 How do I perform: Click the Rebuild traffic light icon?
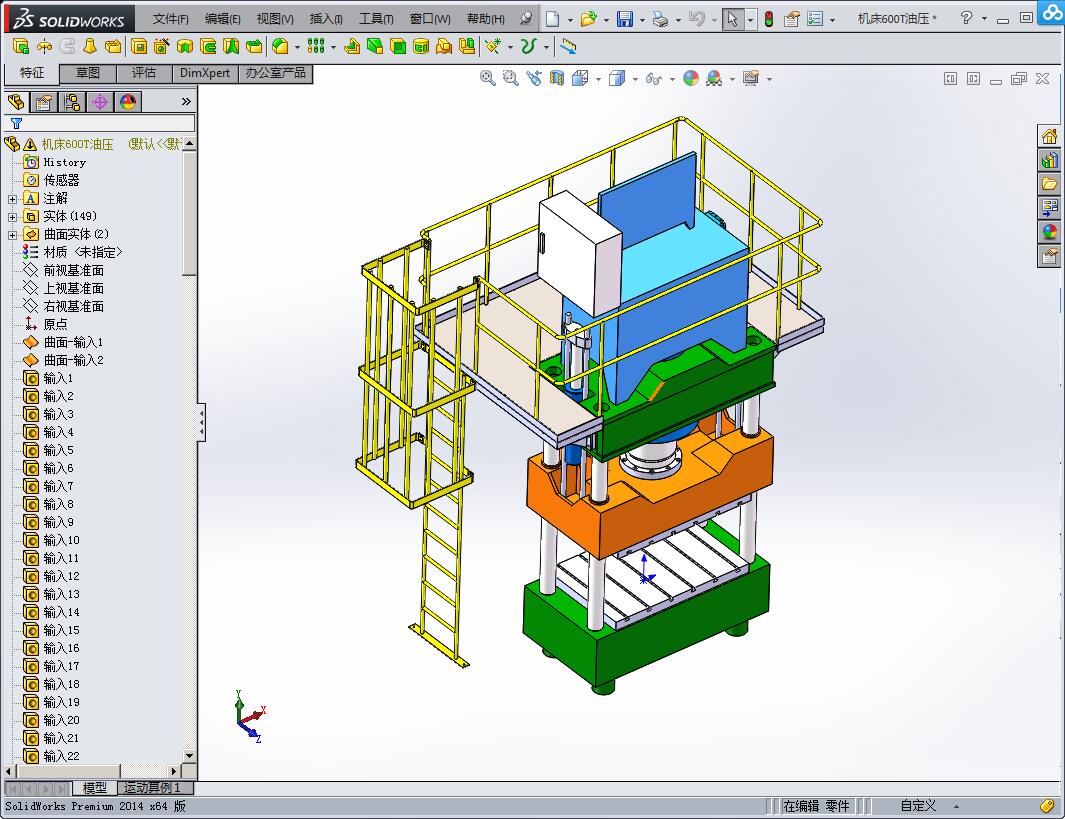click(x=768, y=19)
